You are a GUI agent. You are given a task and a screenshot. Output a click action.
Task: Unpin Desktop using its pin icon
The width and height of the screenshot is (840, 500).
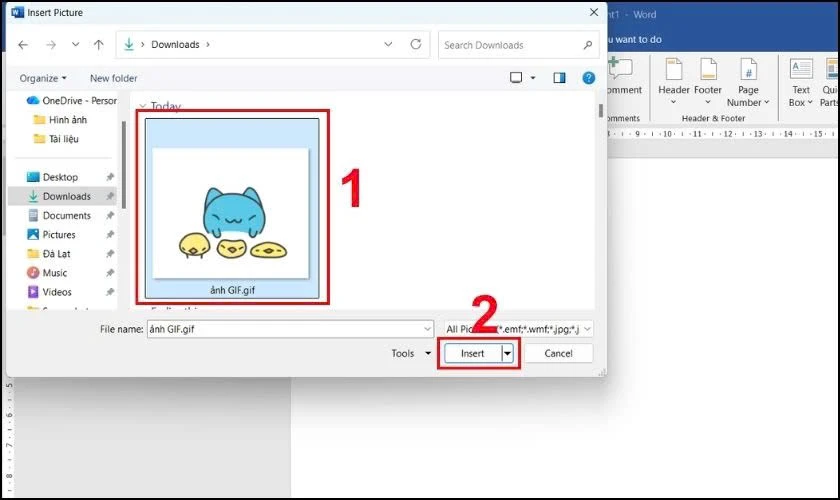point(110,177)
